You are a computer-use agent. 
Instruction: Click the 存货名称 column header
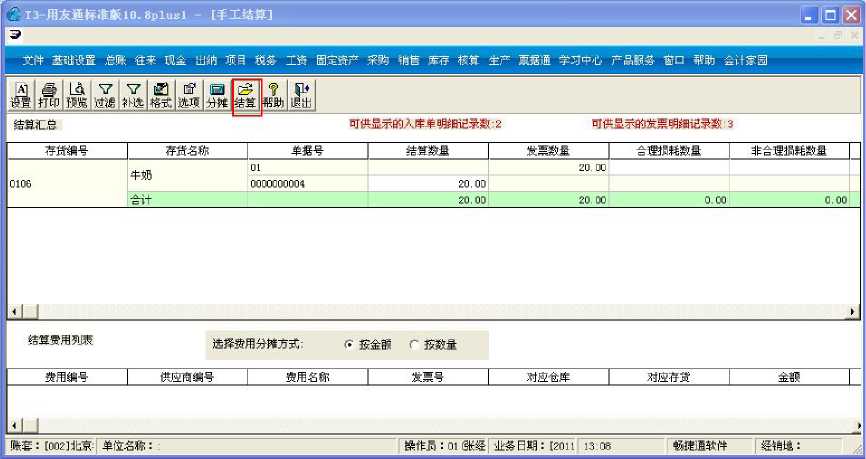[x=187, y=151]
